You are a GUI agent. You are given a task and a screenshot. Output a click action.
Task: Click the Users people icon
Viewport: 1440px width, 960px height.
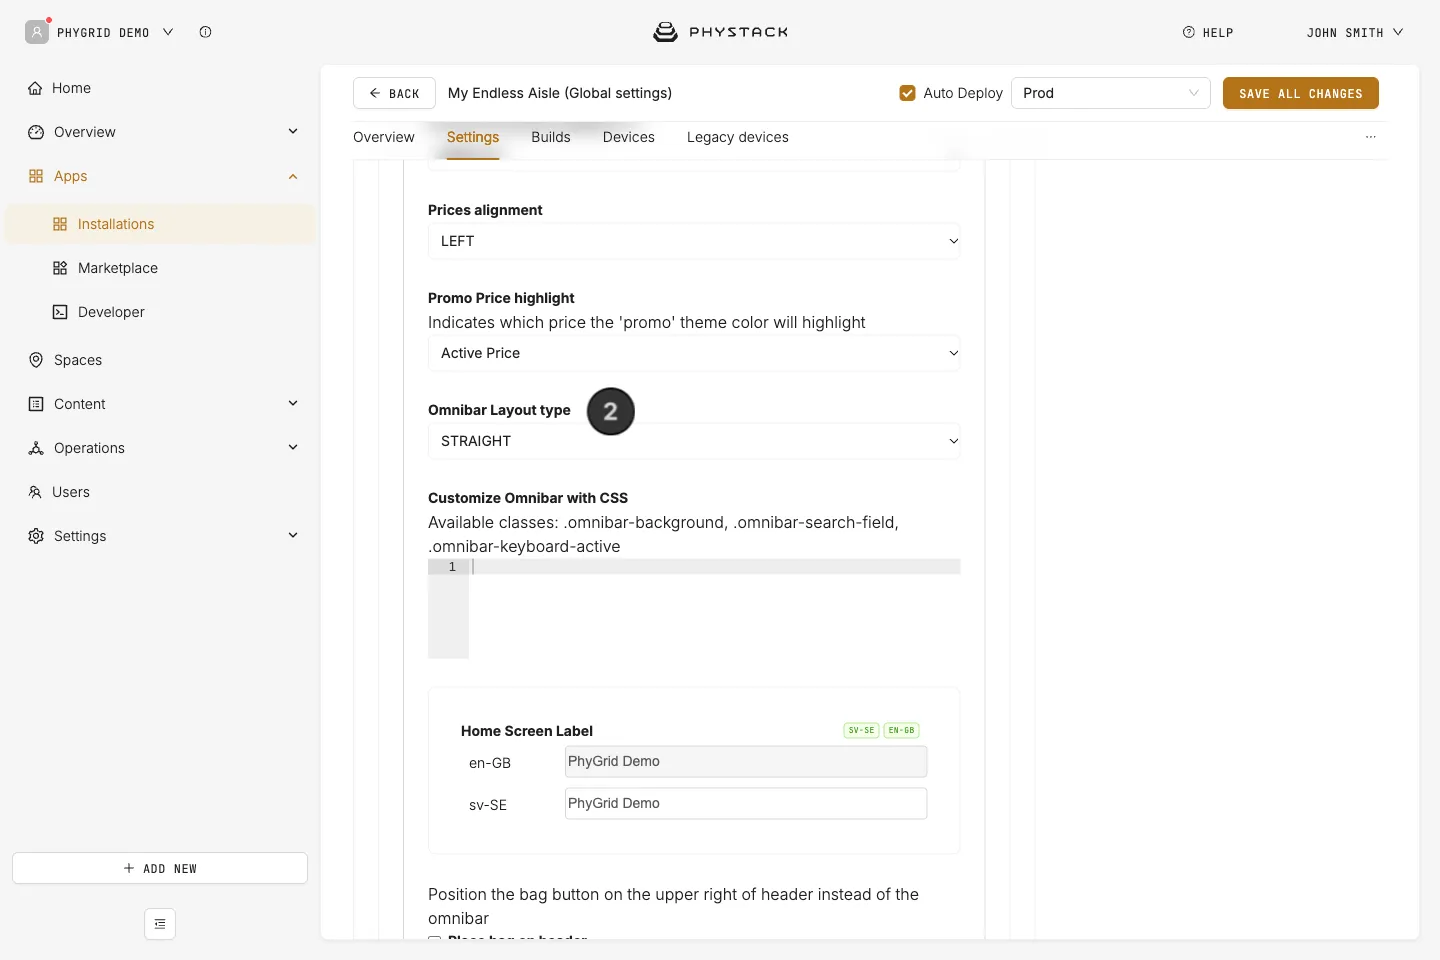point(35,492)
